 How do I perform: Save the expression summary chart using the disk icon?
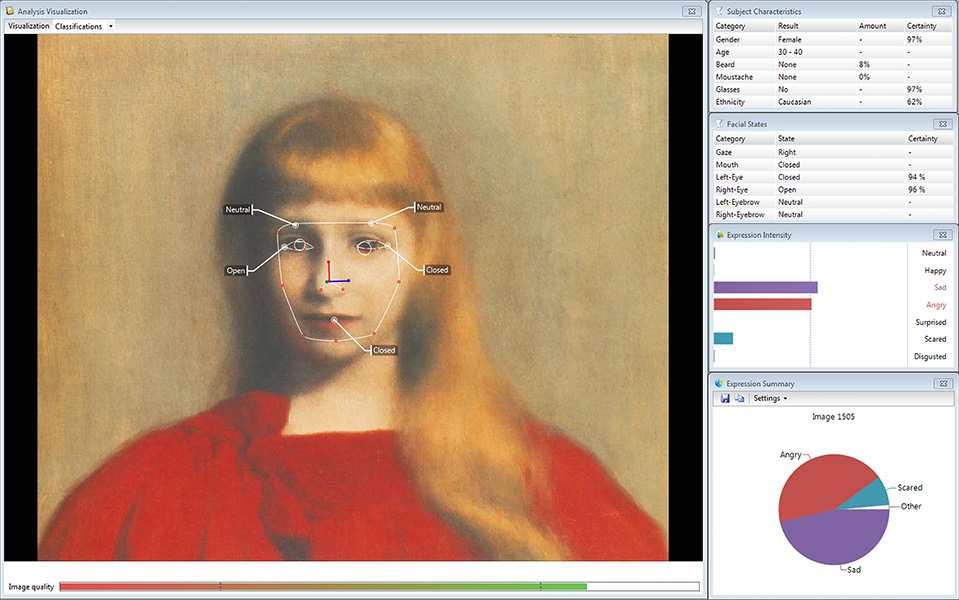(x=725, y=398)
